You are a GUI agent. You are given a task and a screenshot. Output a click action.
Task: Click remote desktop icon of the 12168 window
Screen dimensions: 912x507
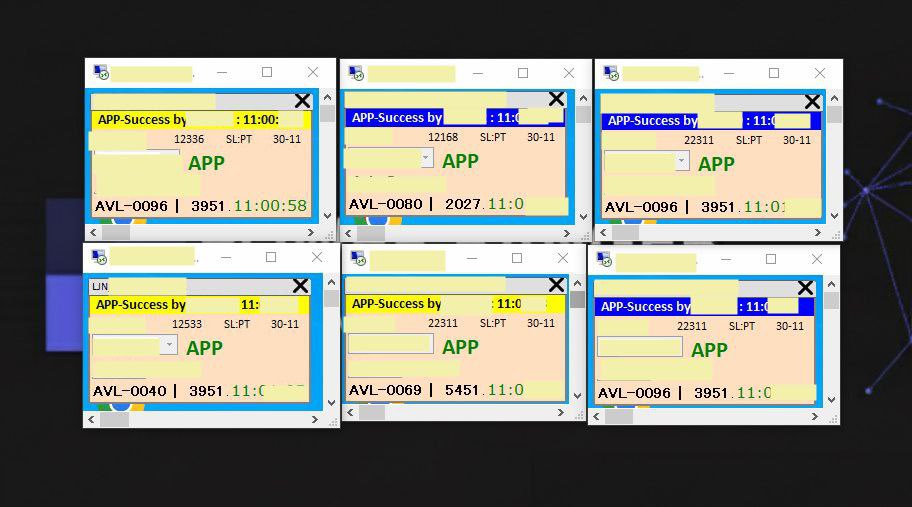pyautogui.click(x=356, y=73)
